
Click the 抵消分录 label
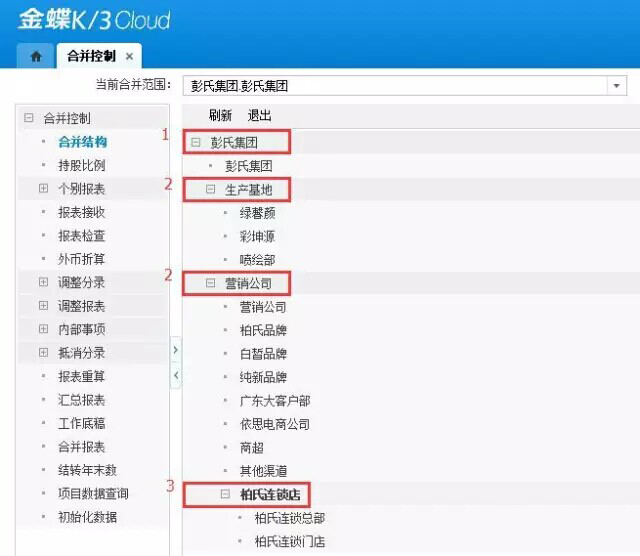(82, 353)
